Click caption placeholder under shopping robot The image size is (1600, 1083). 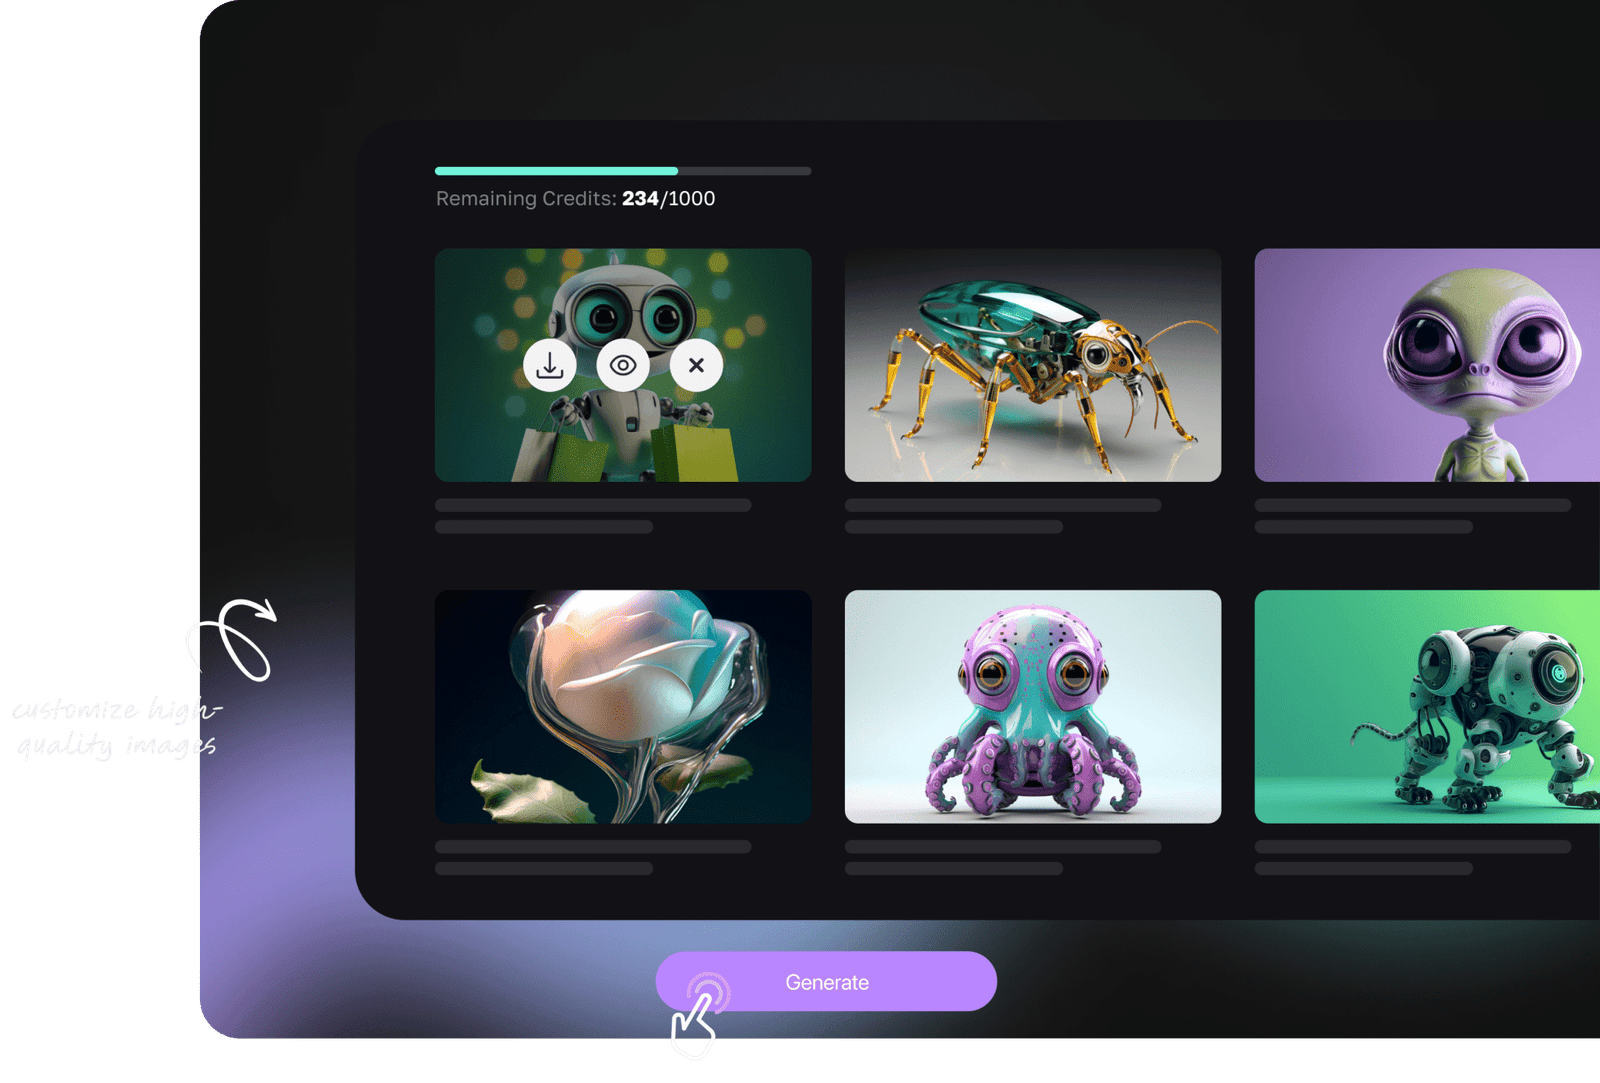pyautogui.click(x=592, y=506)
